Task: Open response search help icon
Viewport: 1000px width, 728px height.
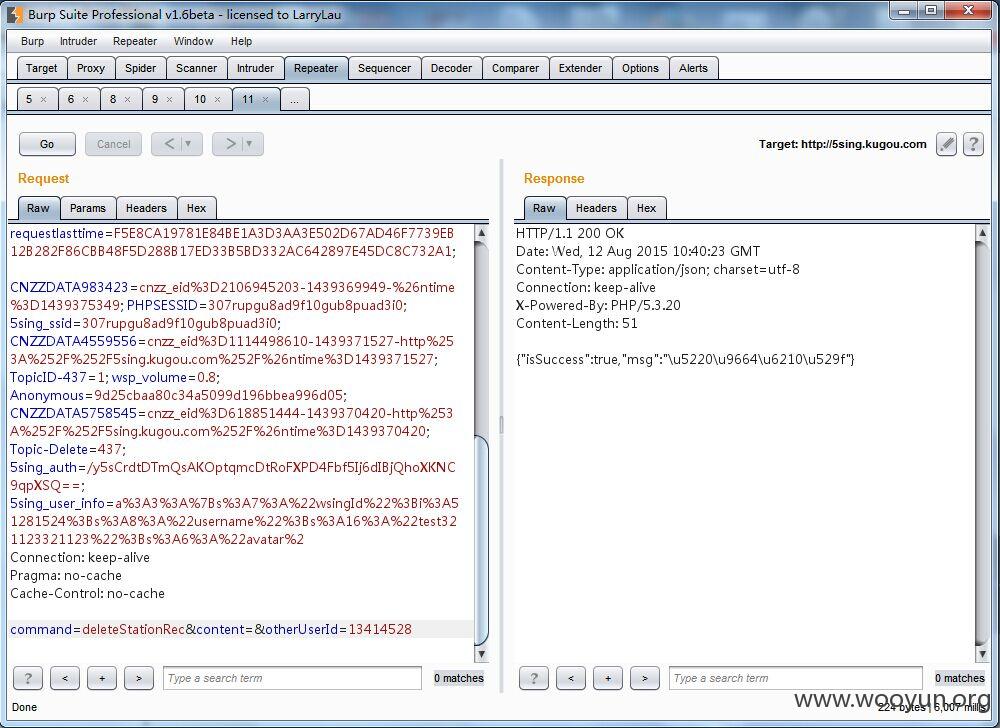Action: point(534,678)
